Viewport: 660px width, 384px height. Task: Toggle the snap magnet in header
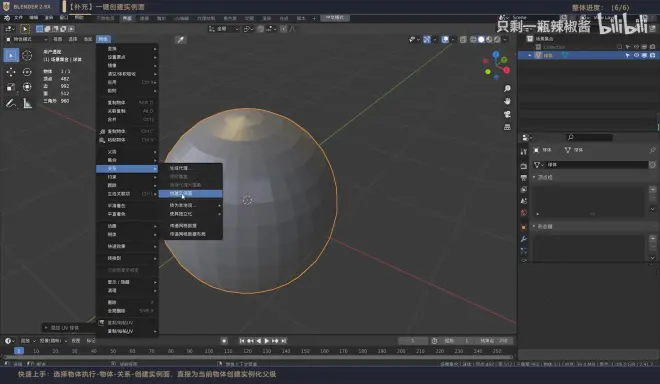click(x=261, y=29)
